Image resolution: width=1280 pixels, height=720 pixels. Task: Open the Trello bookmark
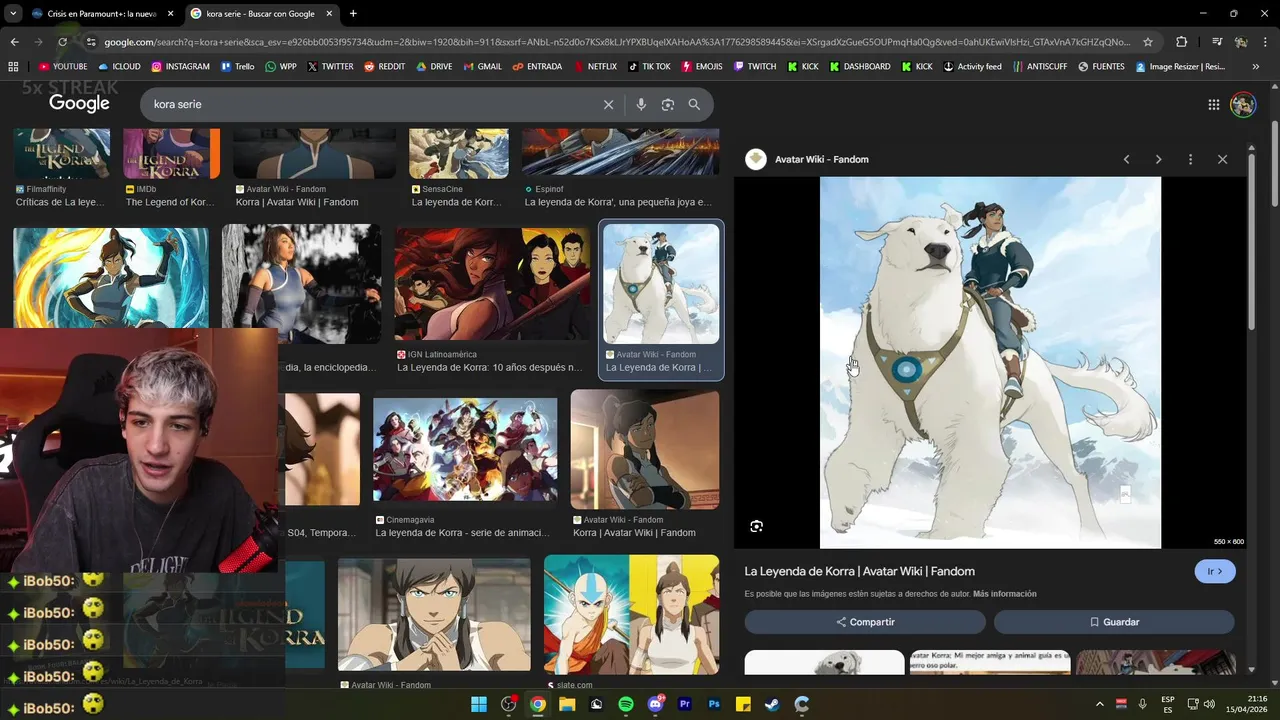pyautogui.click(x=237, y=67)
